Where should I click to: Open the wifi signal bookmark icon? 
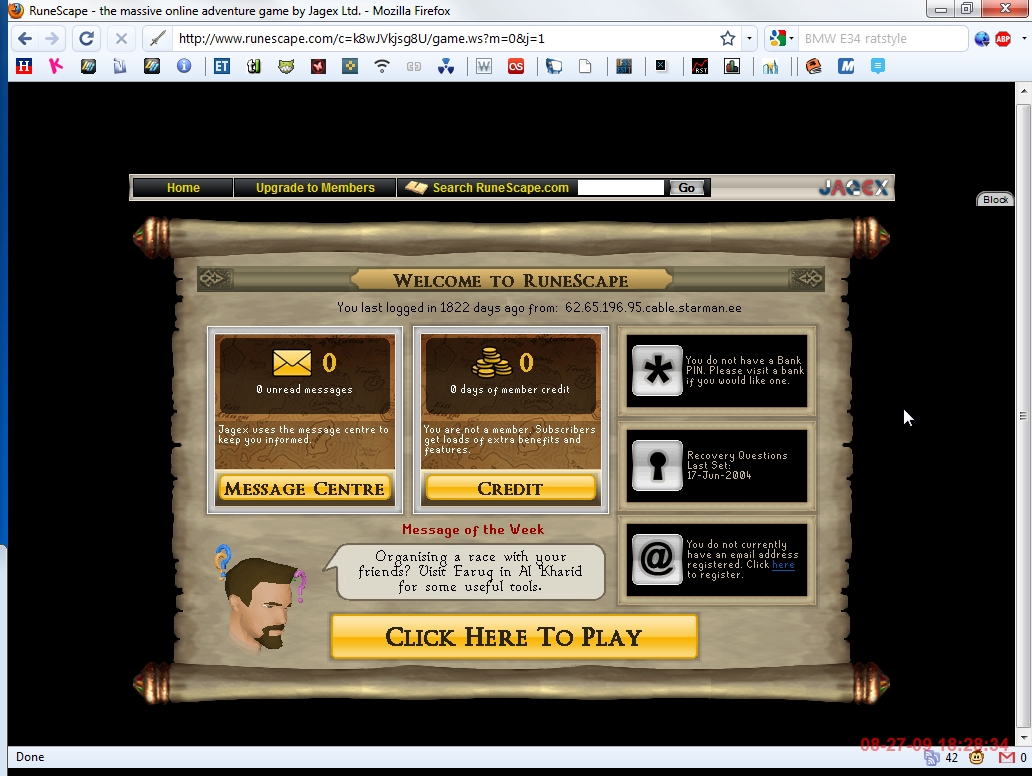(382, 66)
